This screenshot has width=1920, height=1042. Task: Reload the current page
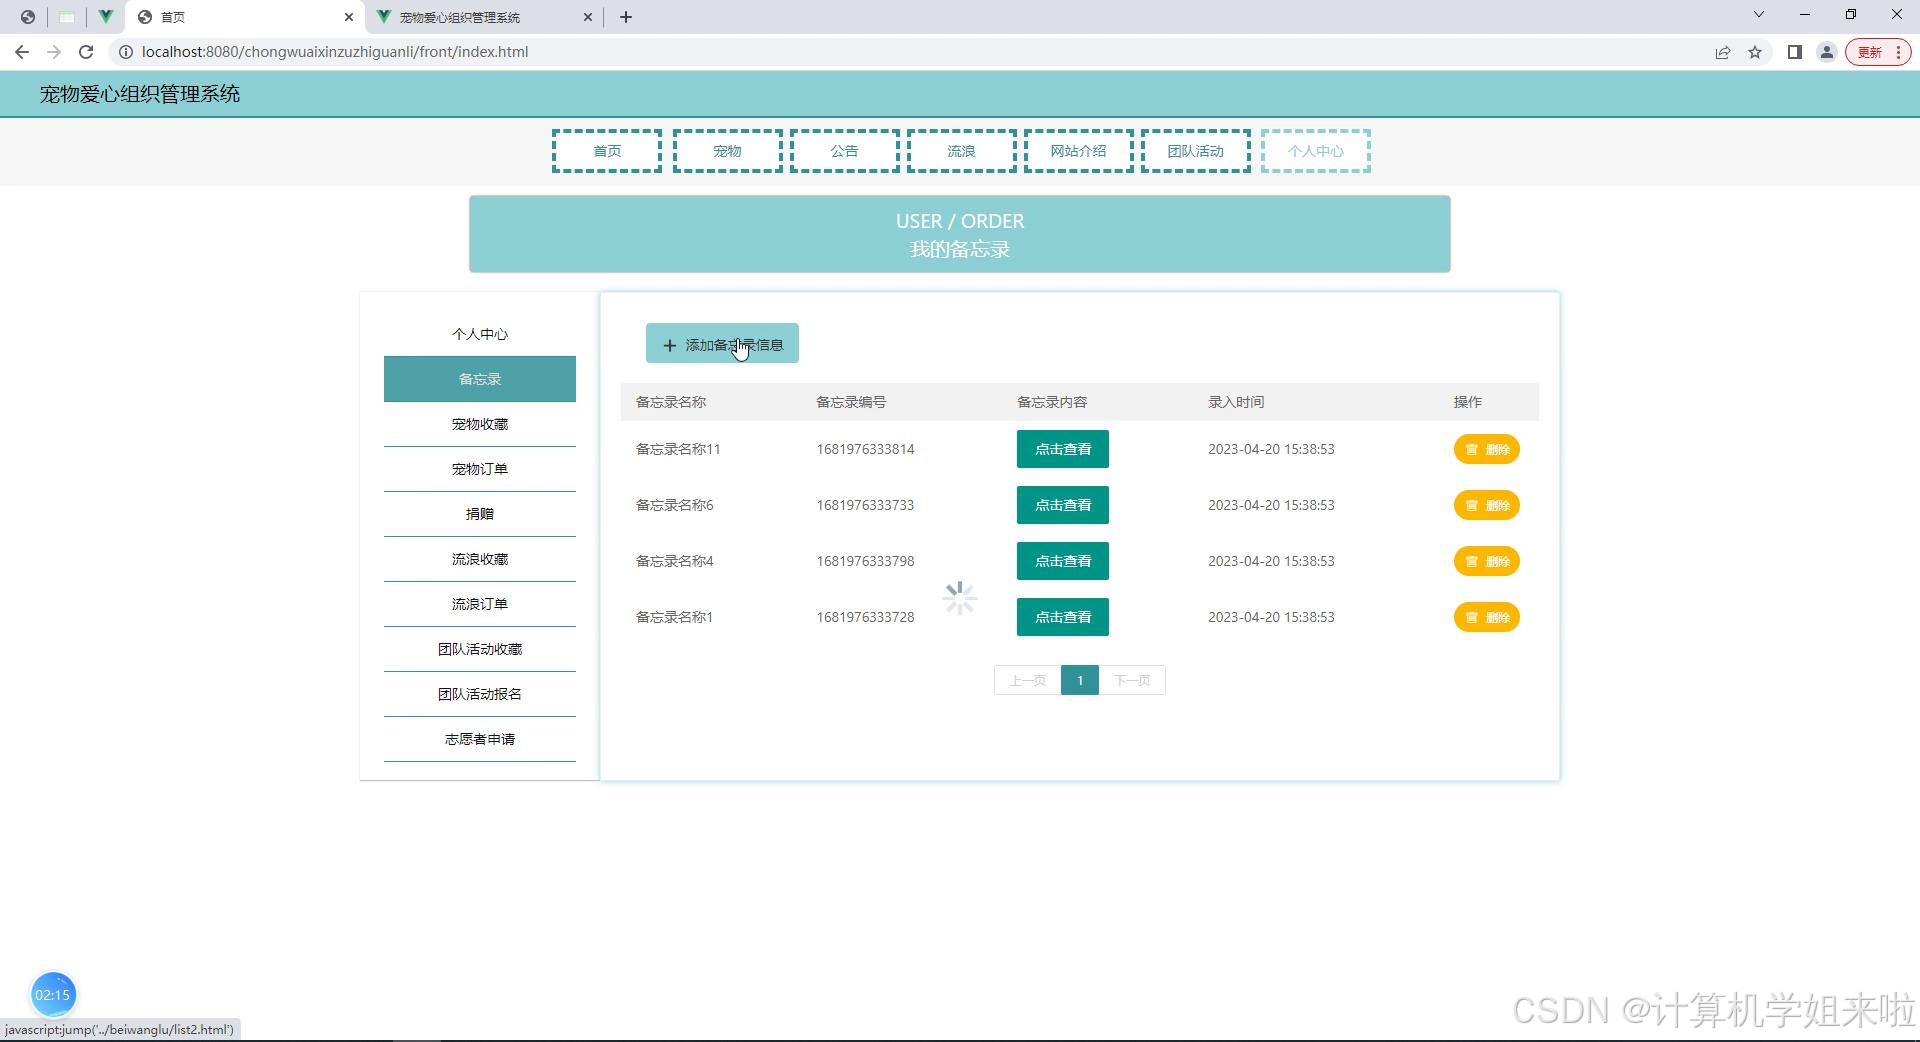coord(86,52)
